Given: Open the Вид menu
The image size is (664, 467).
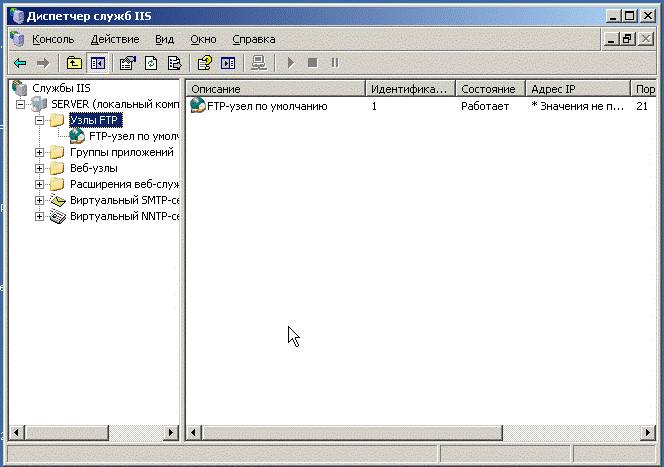Looking at the screenshot, I should point(164,39).
